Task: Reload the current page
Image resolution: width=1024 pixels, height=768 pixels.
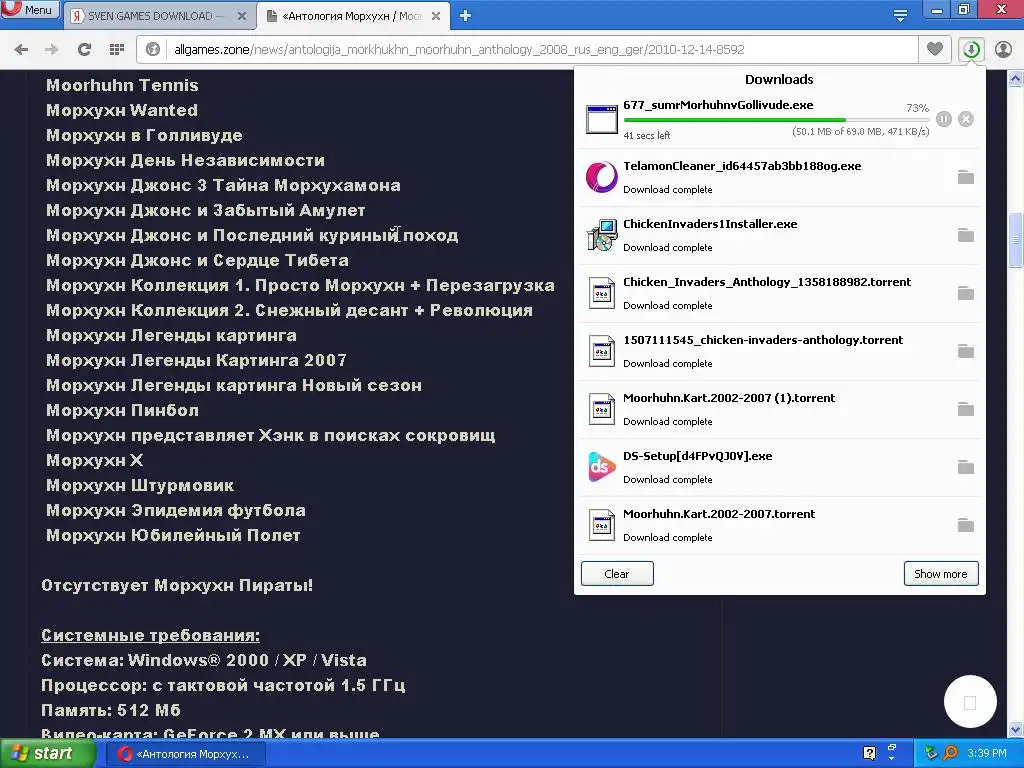Action: pyautogui.click(x=84, y=49)
